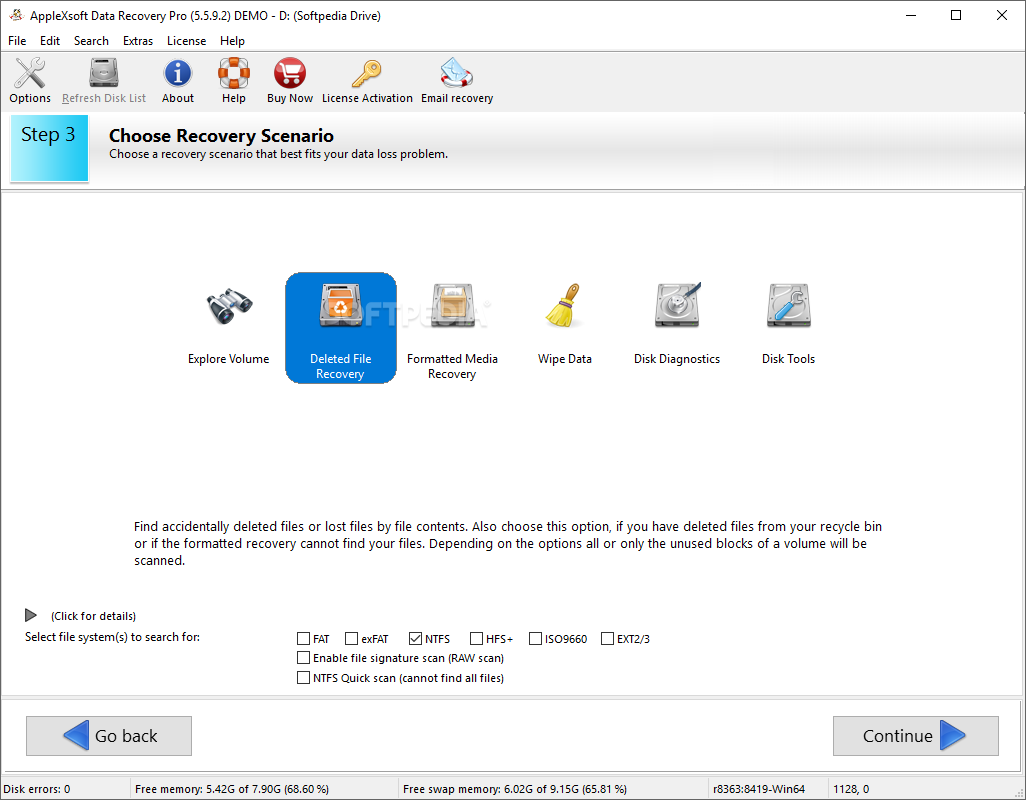Expand the Click for details triangle
1026x800 pixels.
(30, 616)
